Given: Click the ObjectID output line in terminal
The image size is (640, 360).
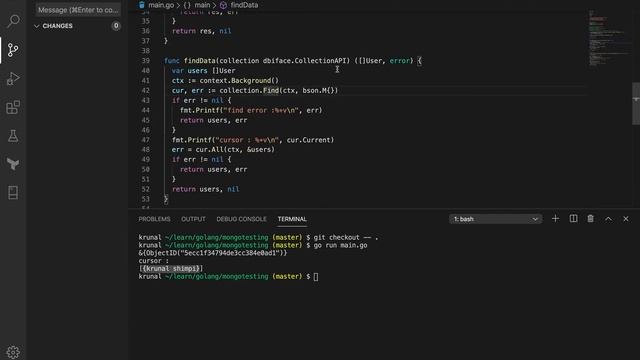Looking at the screenshot, I should 213,253.
